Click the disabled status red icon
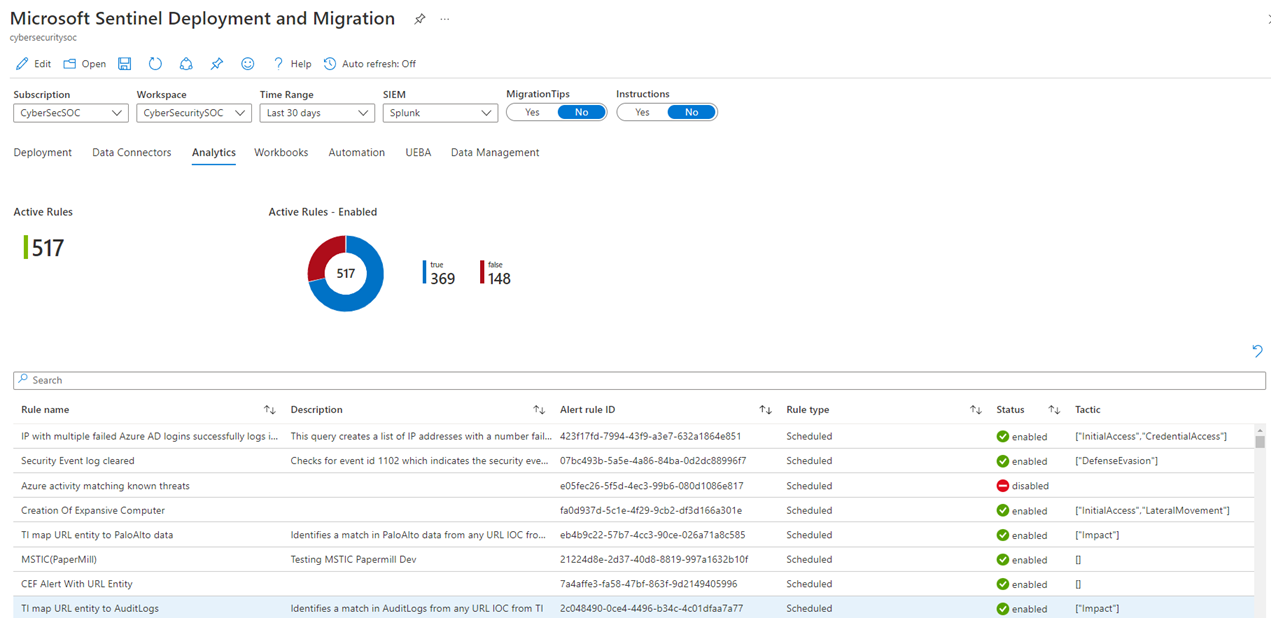 coord(1002,486)
